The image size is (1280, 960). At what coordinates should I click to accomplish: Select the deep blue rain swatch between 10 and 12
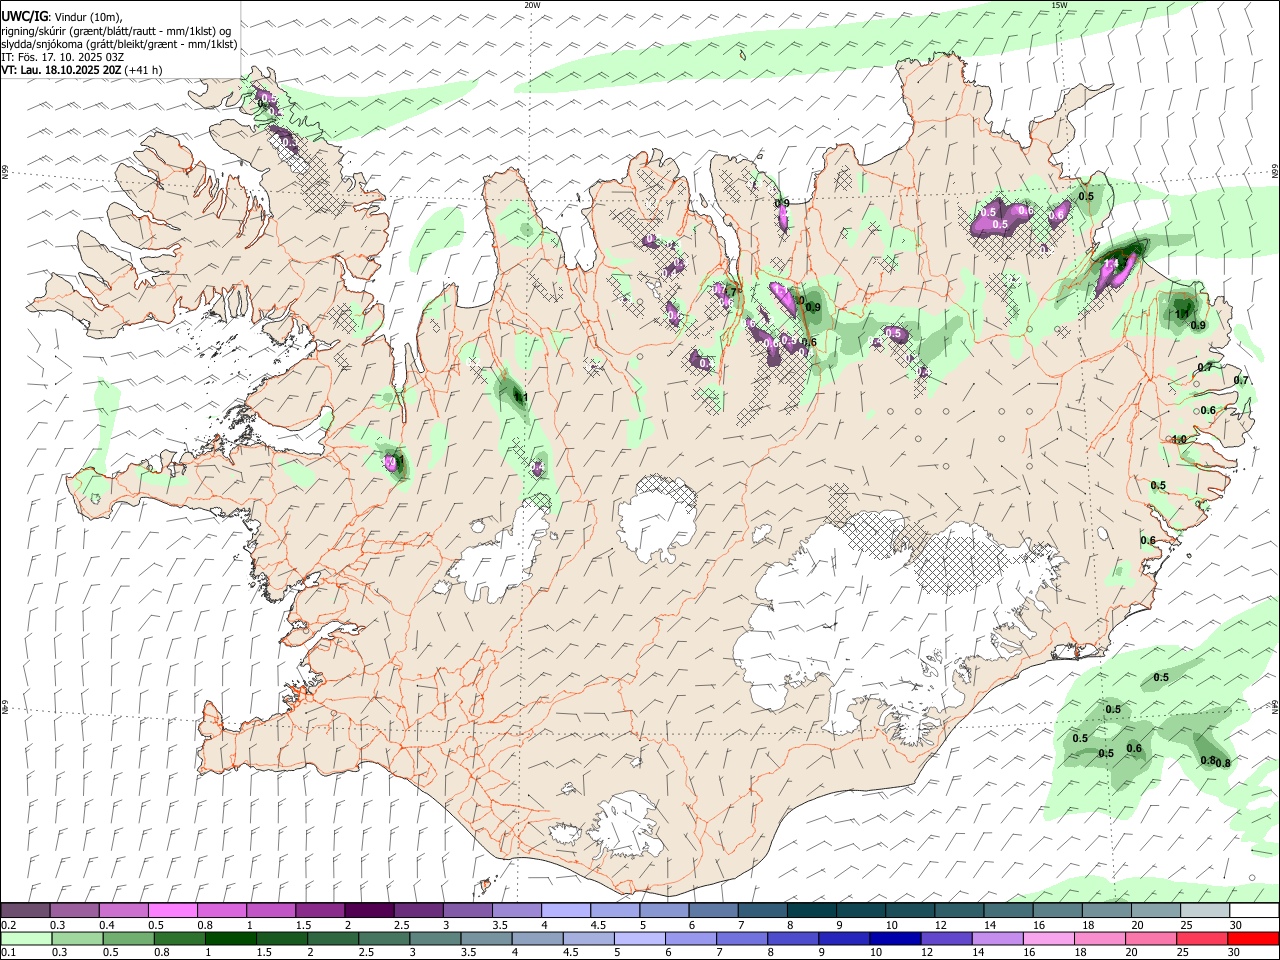tap(893, 939)
